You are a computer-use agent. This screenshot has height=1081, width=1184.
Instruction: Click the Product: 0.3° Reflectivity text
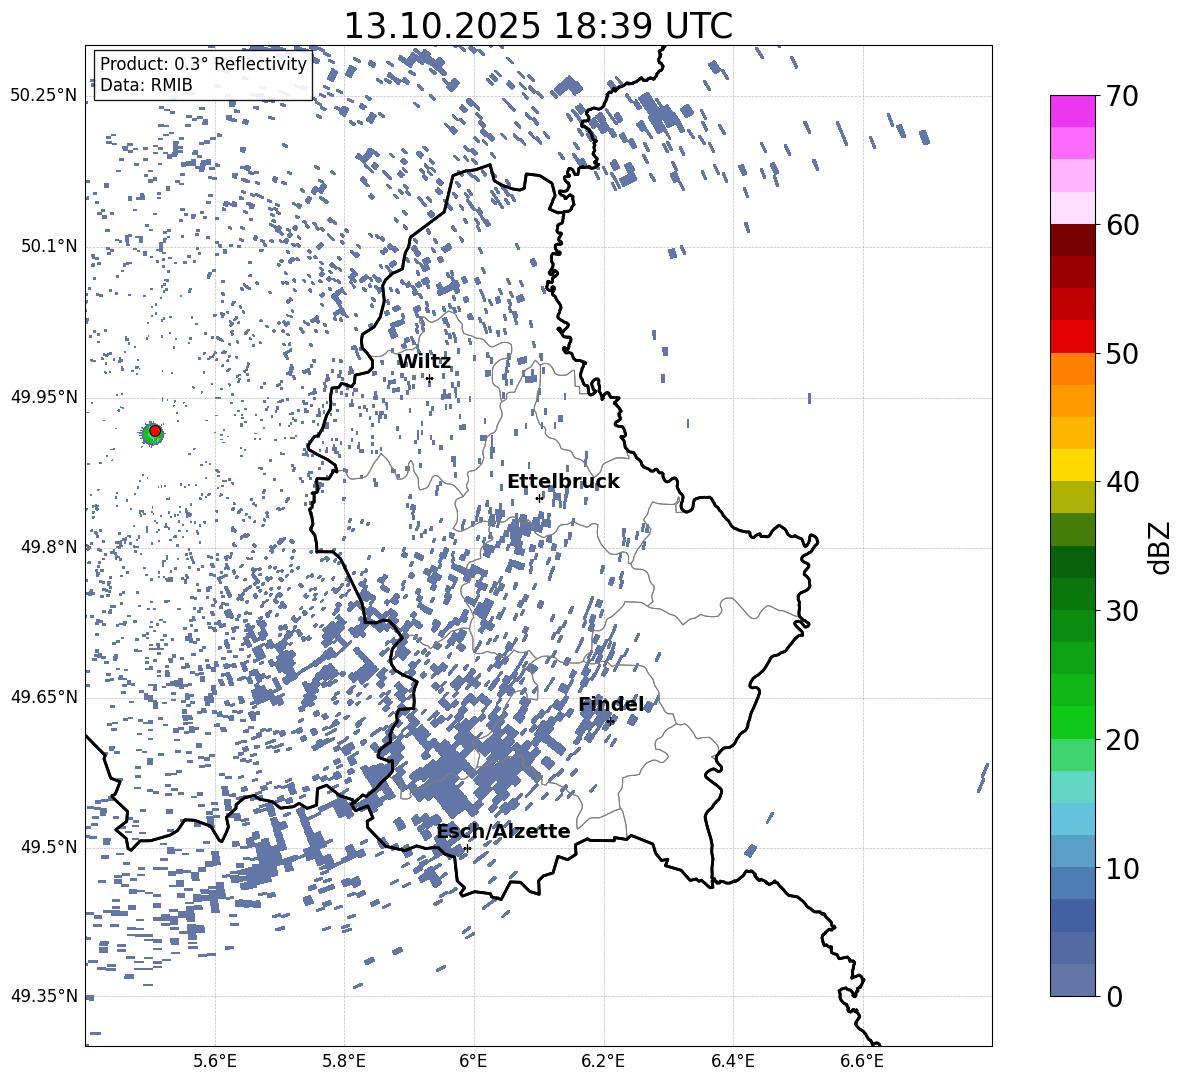[203, 64]
